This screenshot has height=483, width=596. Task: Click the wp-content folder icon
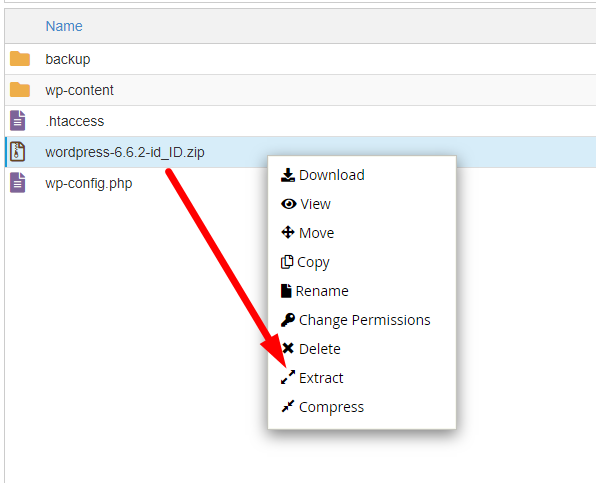pos(20,90)
